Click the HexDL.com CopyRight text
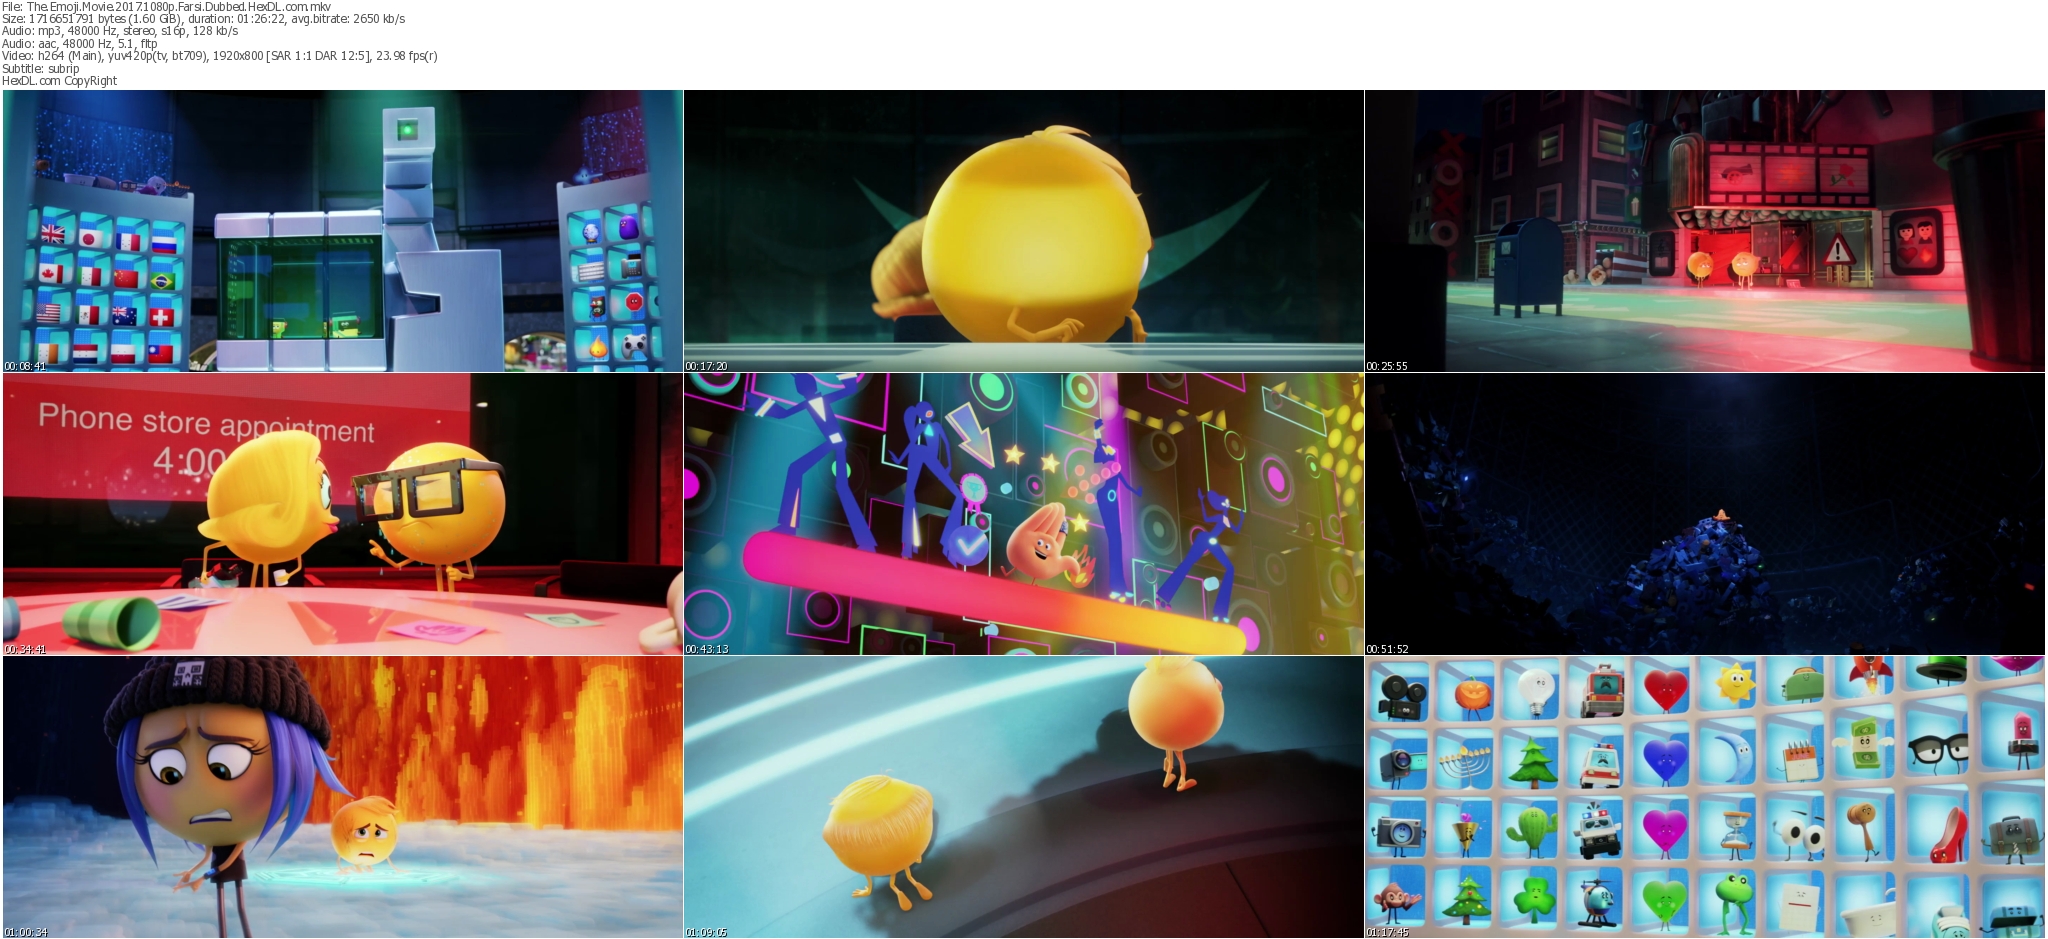Viewport: 2048px width, 939px height. coord(59,81)
